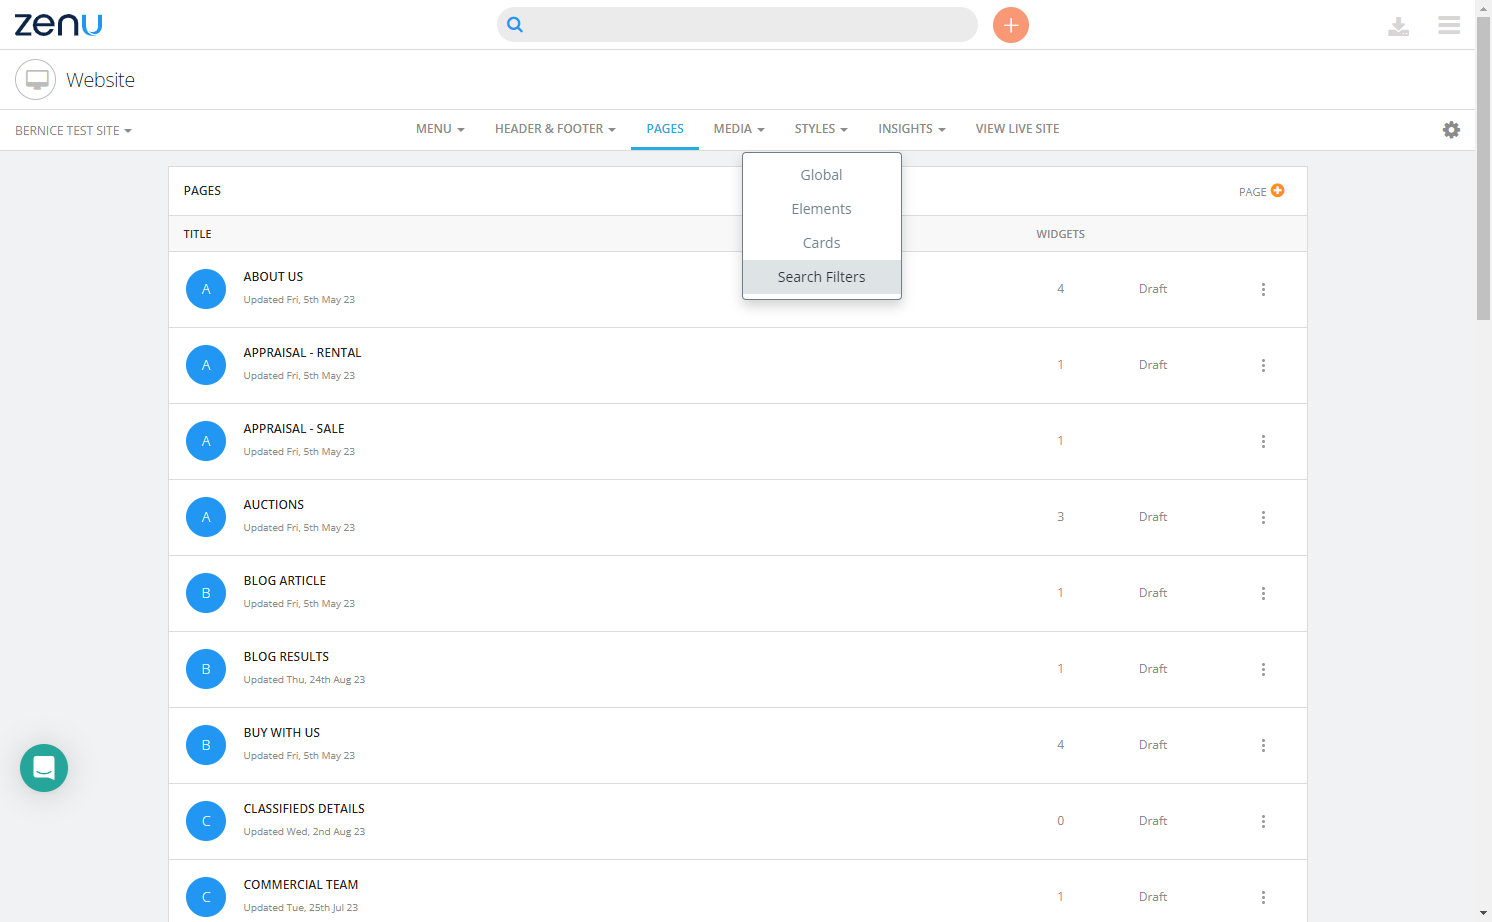The height and width of the screenshot is (922, 1492).
Task: Expand the INSIGHTS dropdown
Action: point(912,129)
